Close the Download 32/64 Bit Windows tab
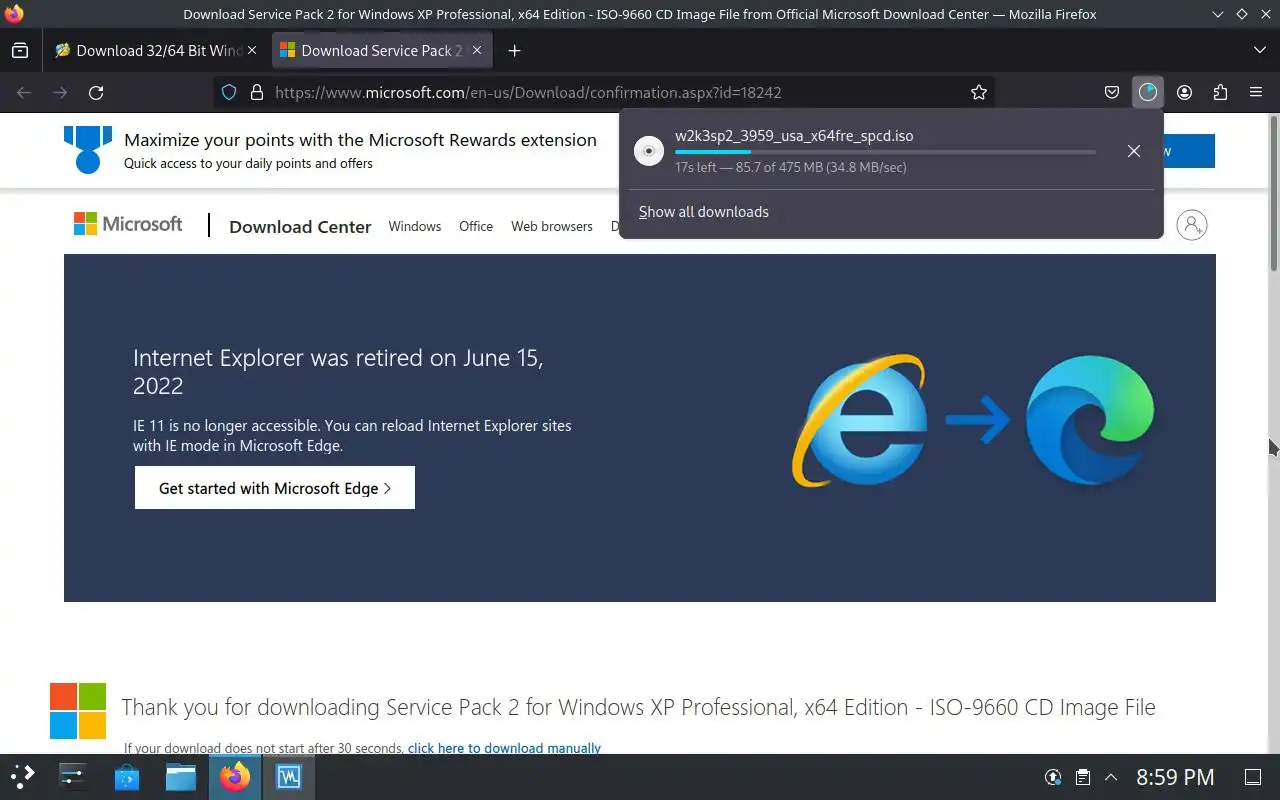Image resolution: width=1280 pixels, height=800 pixels. pyautogui.click(x=251, y=50)
